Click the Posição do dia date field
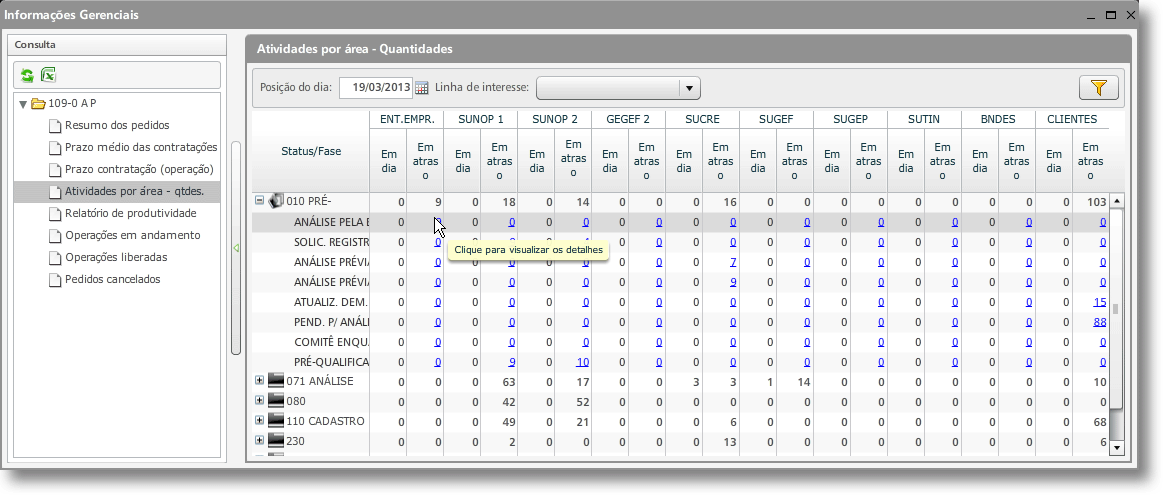 point(376,88)
